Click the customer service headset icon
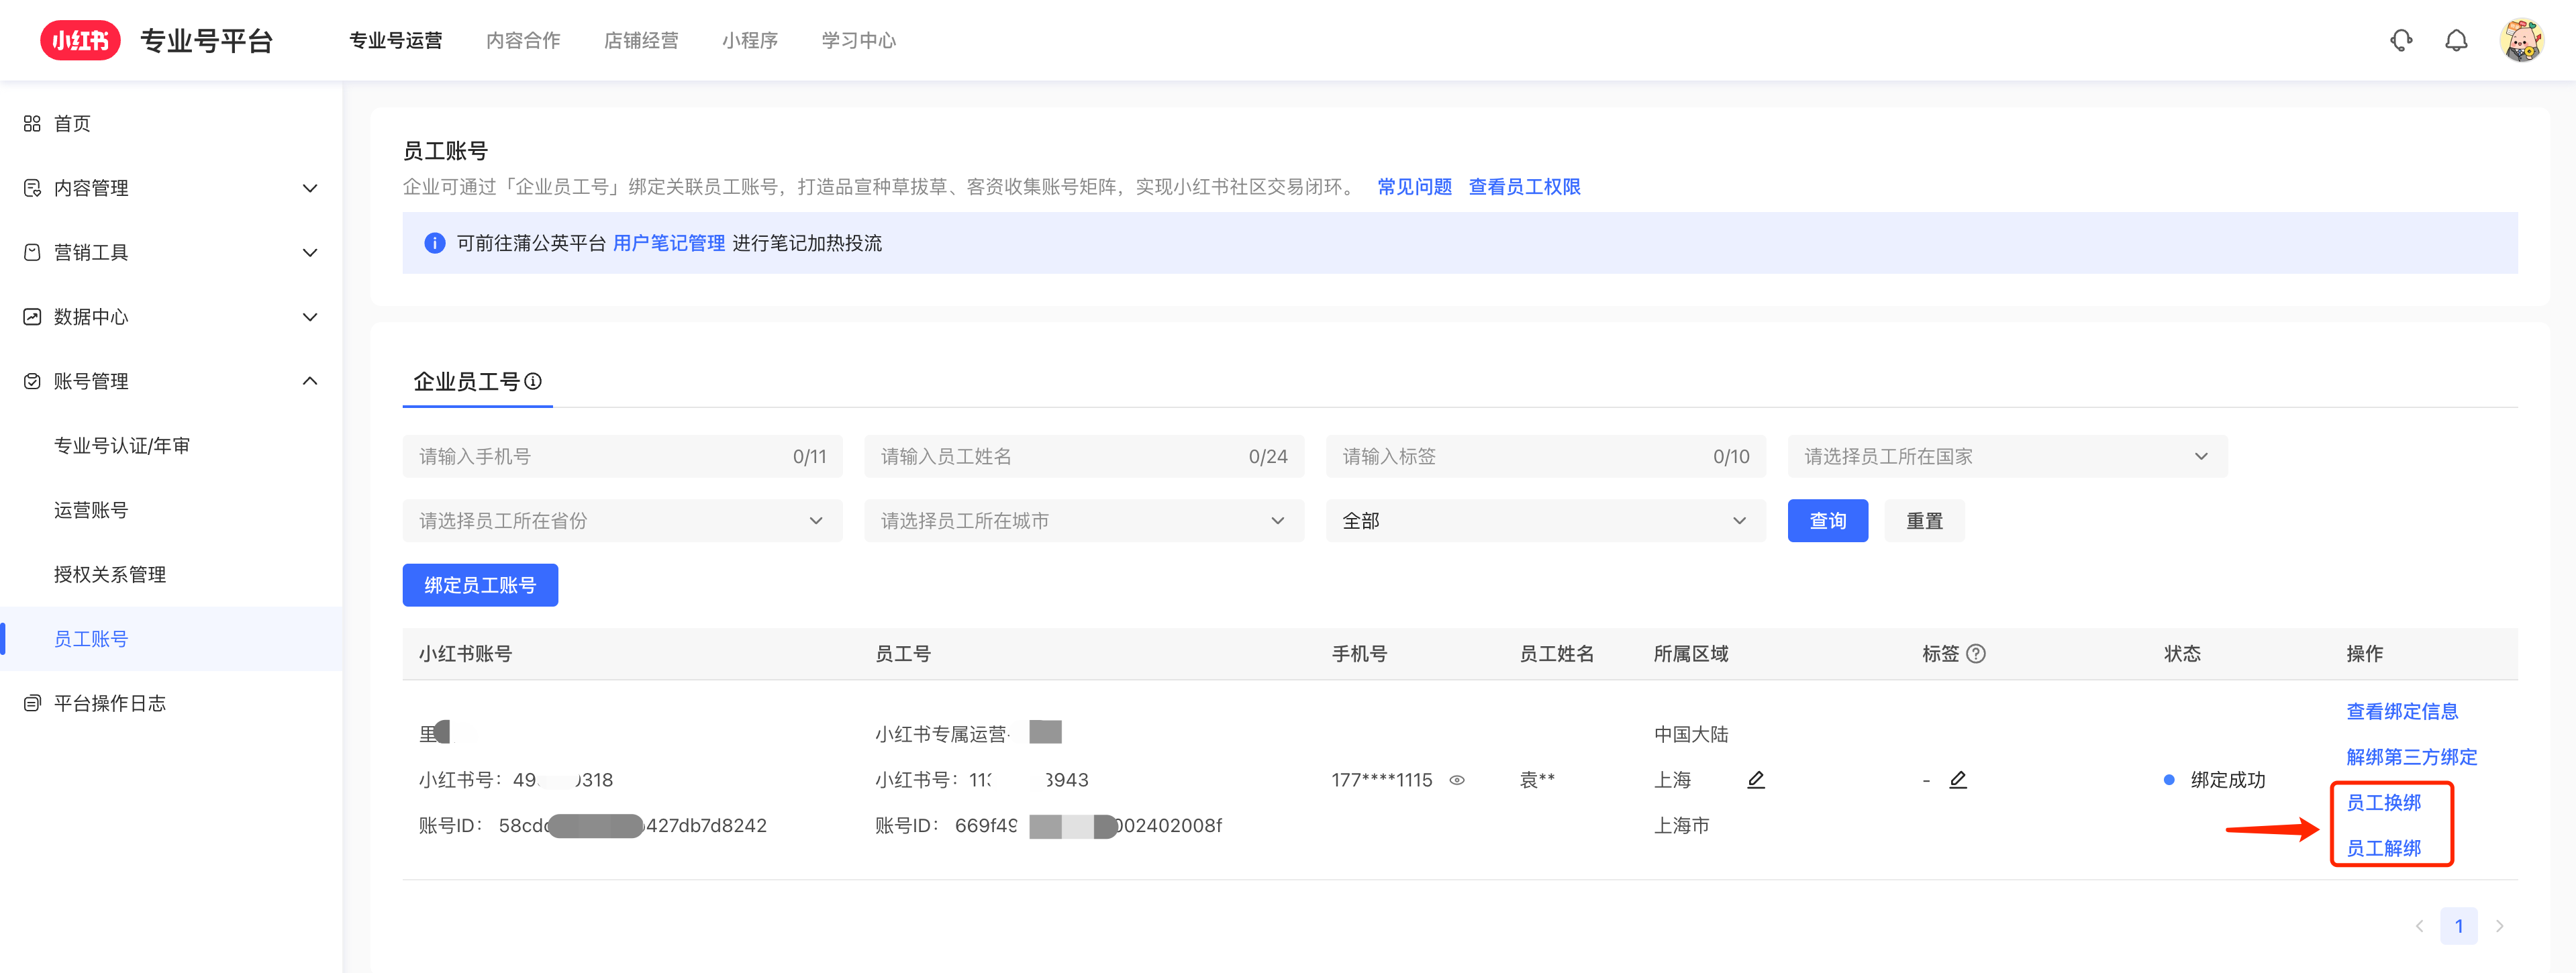 tap(2401, 40)
